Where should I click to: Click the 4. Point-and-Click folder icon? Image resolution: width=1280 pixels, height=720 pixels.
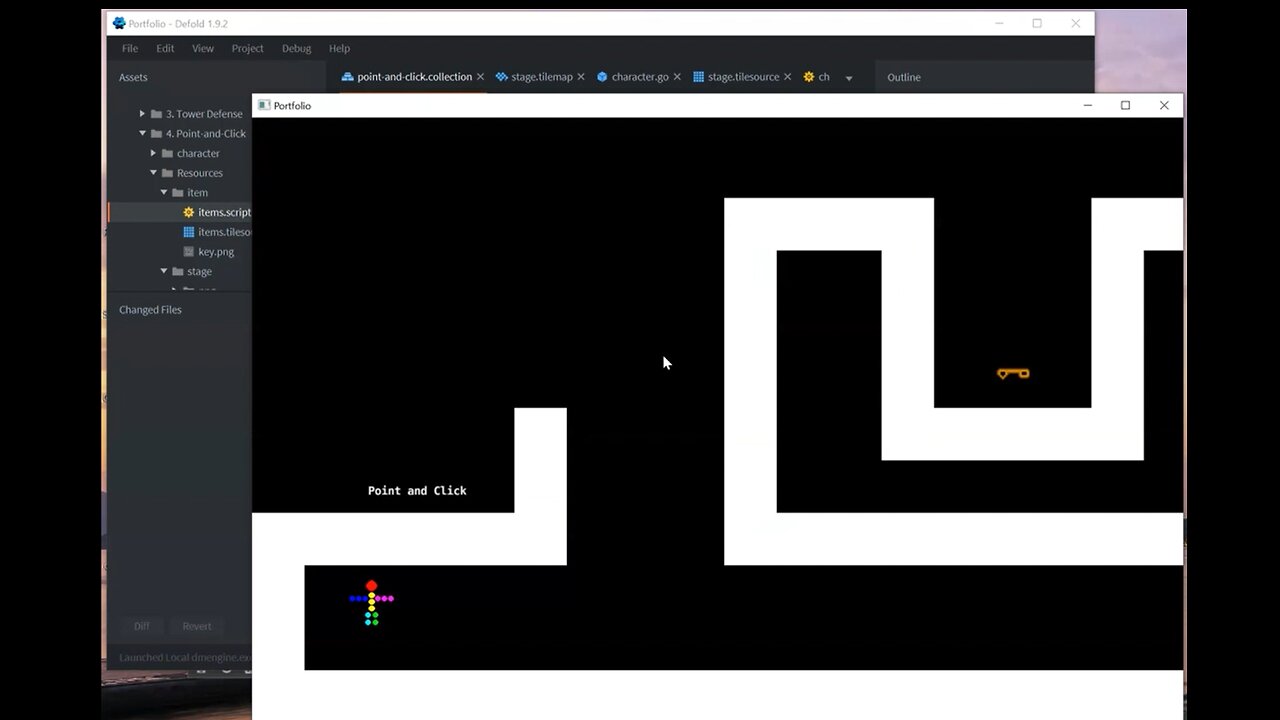(156, 134)
